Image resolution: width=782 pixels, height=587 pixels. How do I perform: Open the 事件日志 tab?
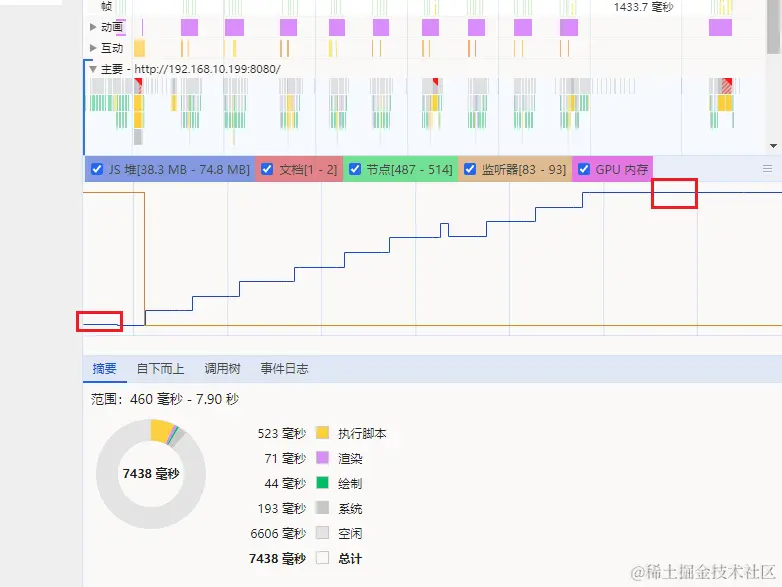click(x=284, y=369)
